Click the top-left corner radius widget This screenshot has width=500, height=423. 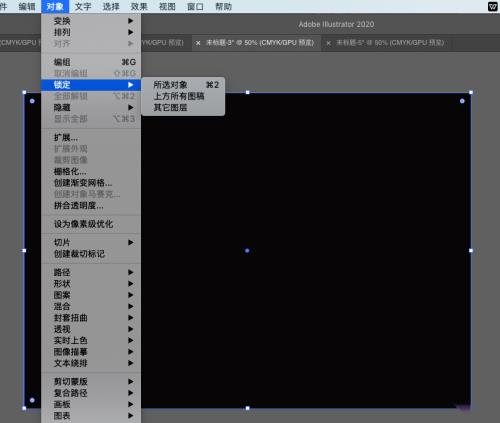32,101
